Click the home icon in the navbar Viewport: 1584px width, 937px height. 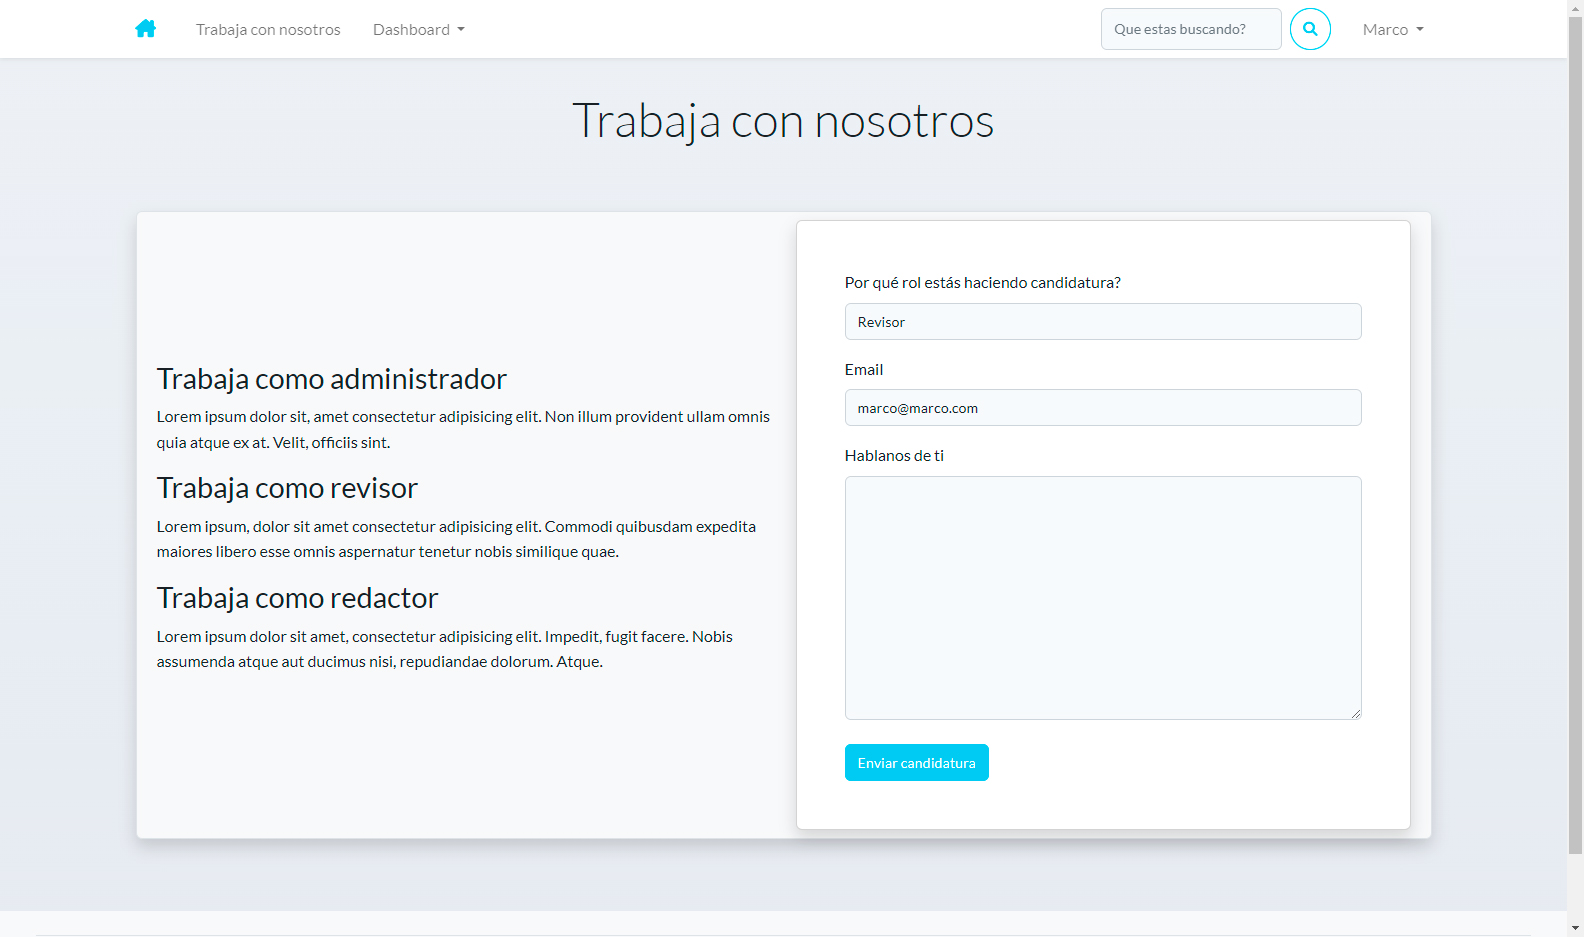(146, 29)
